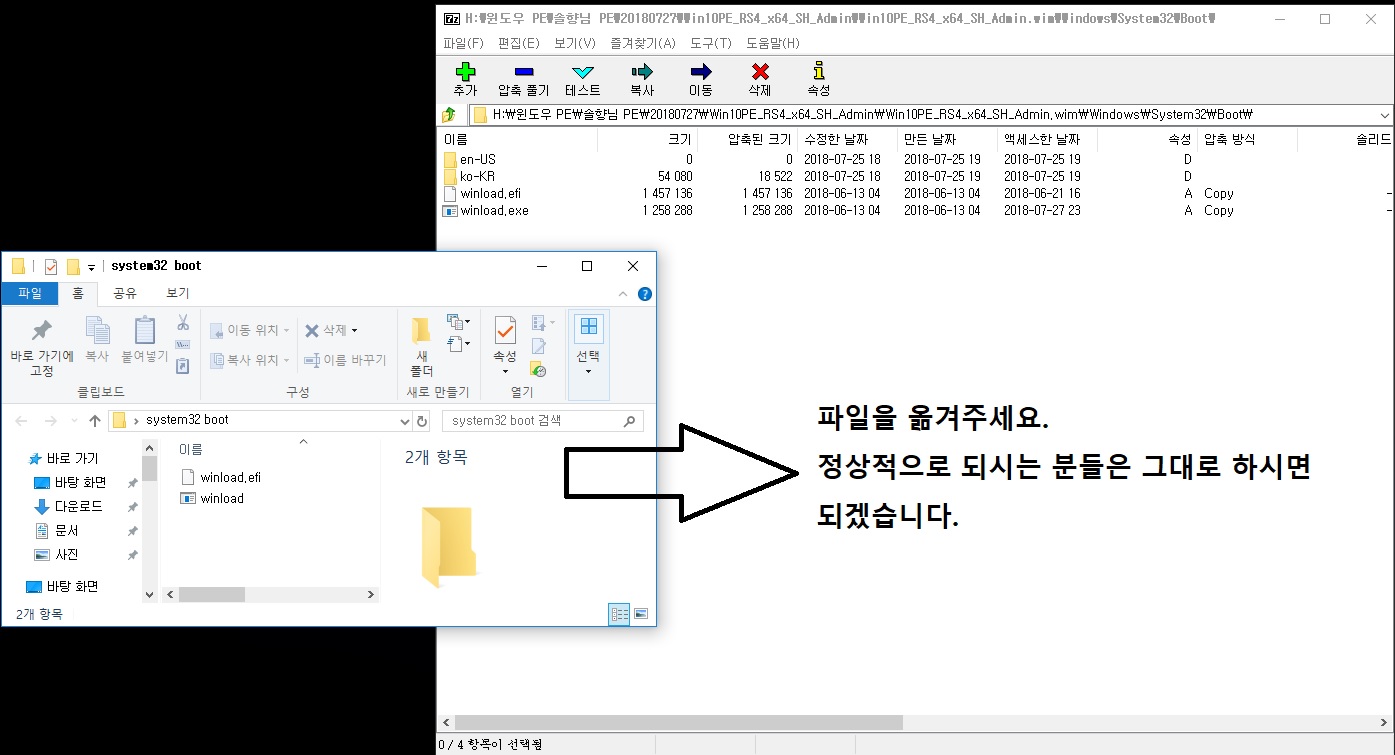Viewport: 1395px width, 755px height.
Task: Switch to the View (보기) ribbon tab in Explorer
Action: (177, 294)
